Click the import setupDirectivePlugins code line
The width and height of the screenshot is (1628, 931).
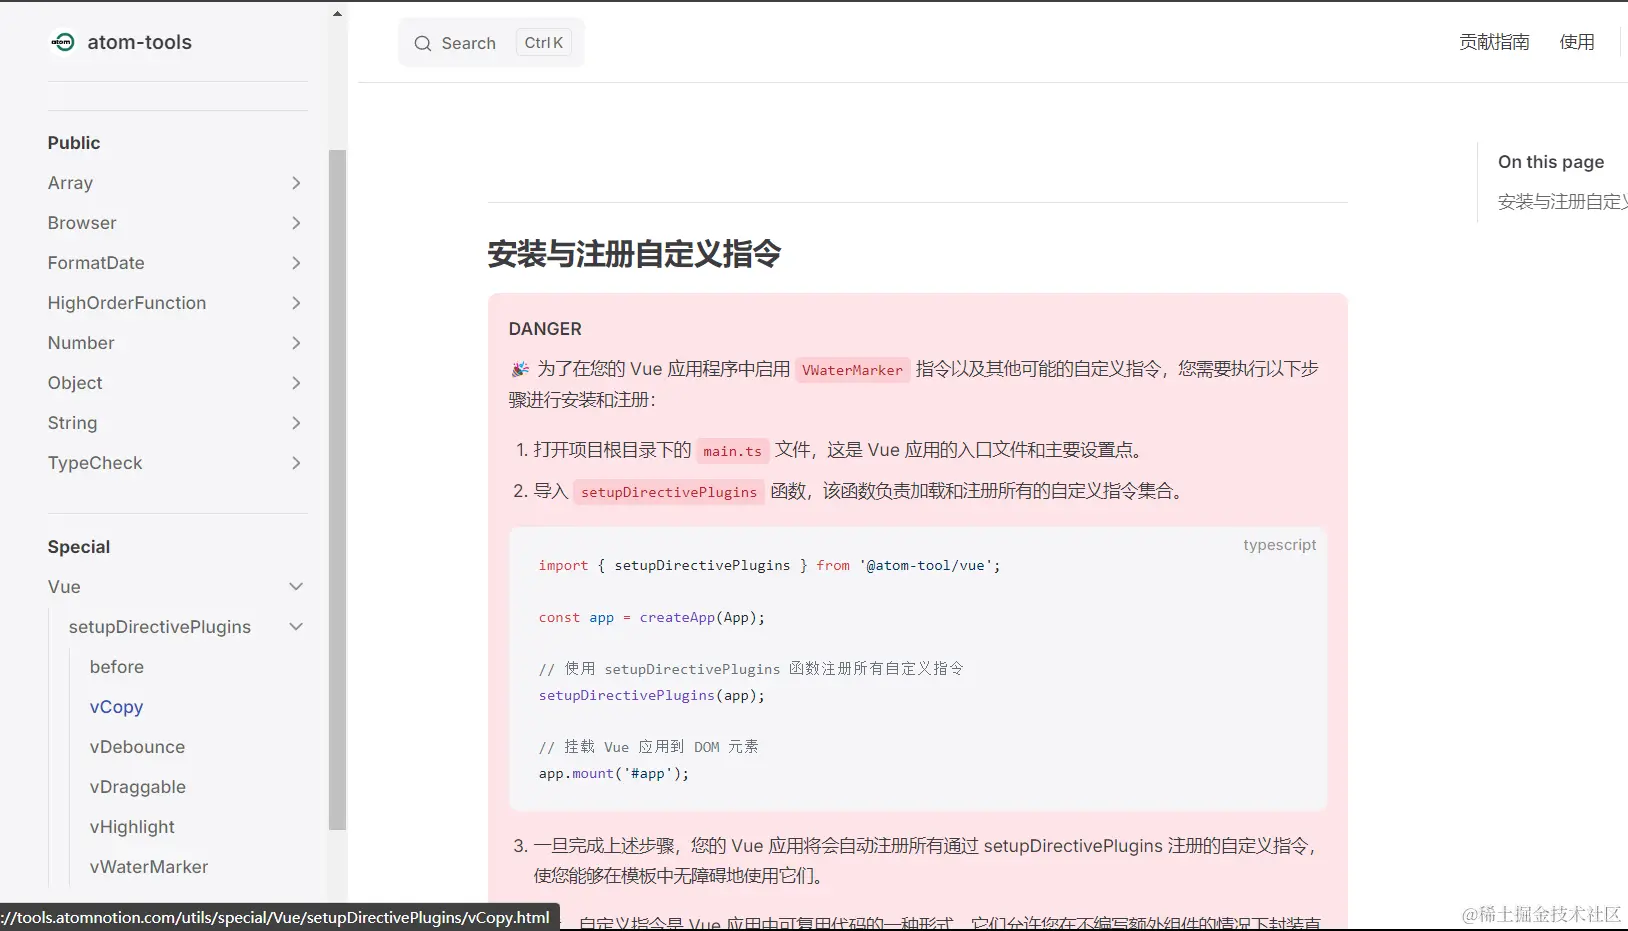click(769, 565)
